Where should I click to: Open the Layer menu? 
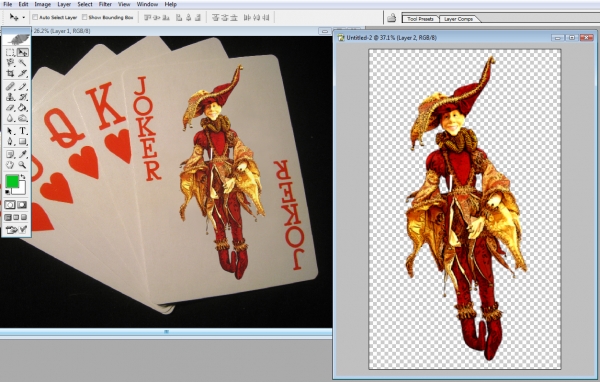click(x=64, y=4)
